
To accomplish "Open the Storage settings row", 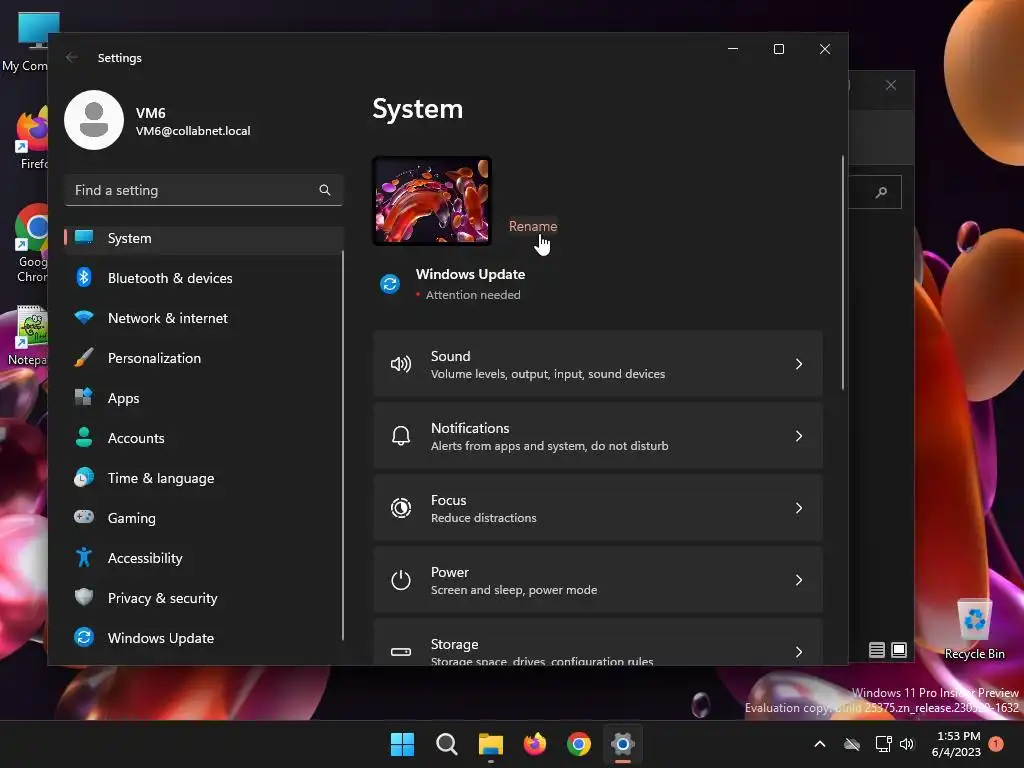I will point(598,643).
